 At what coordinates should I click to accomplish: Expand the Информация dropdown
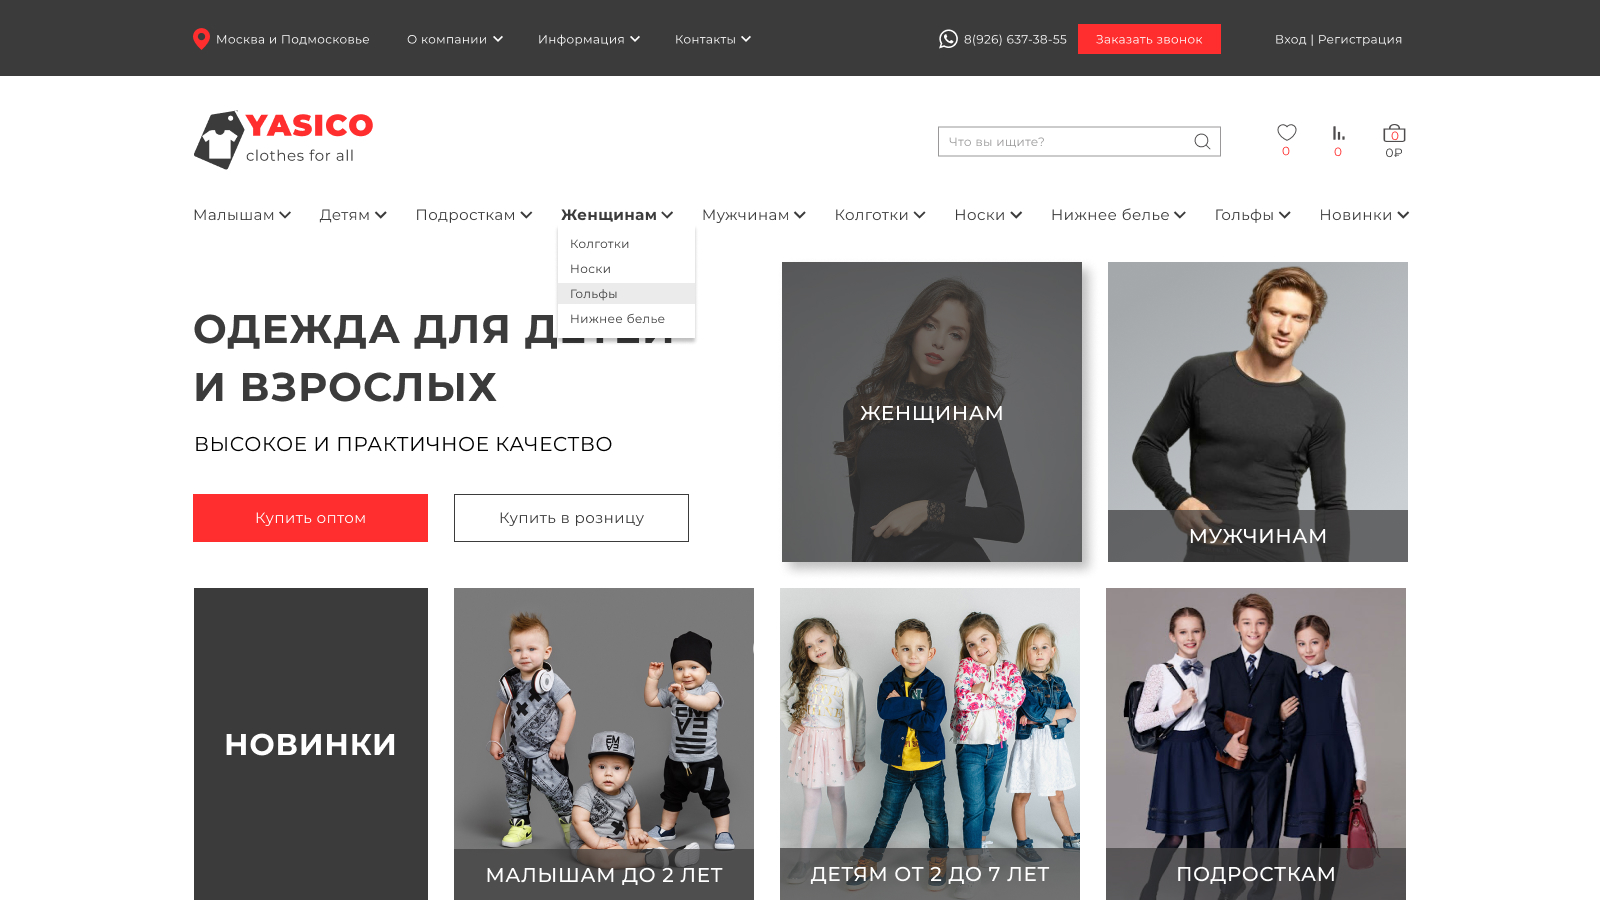point(589,39)
